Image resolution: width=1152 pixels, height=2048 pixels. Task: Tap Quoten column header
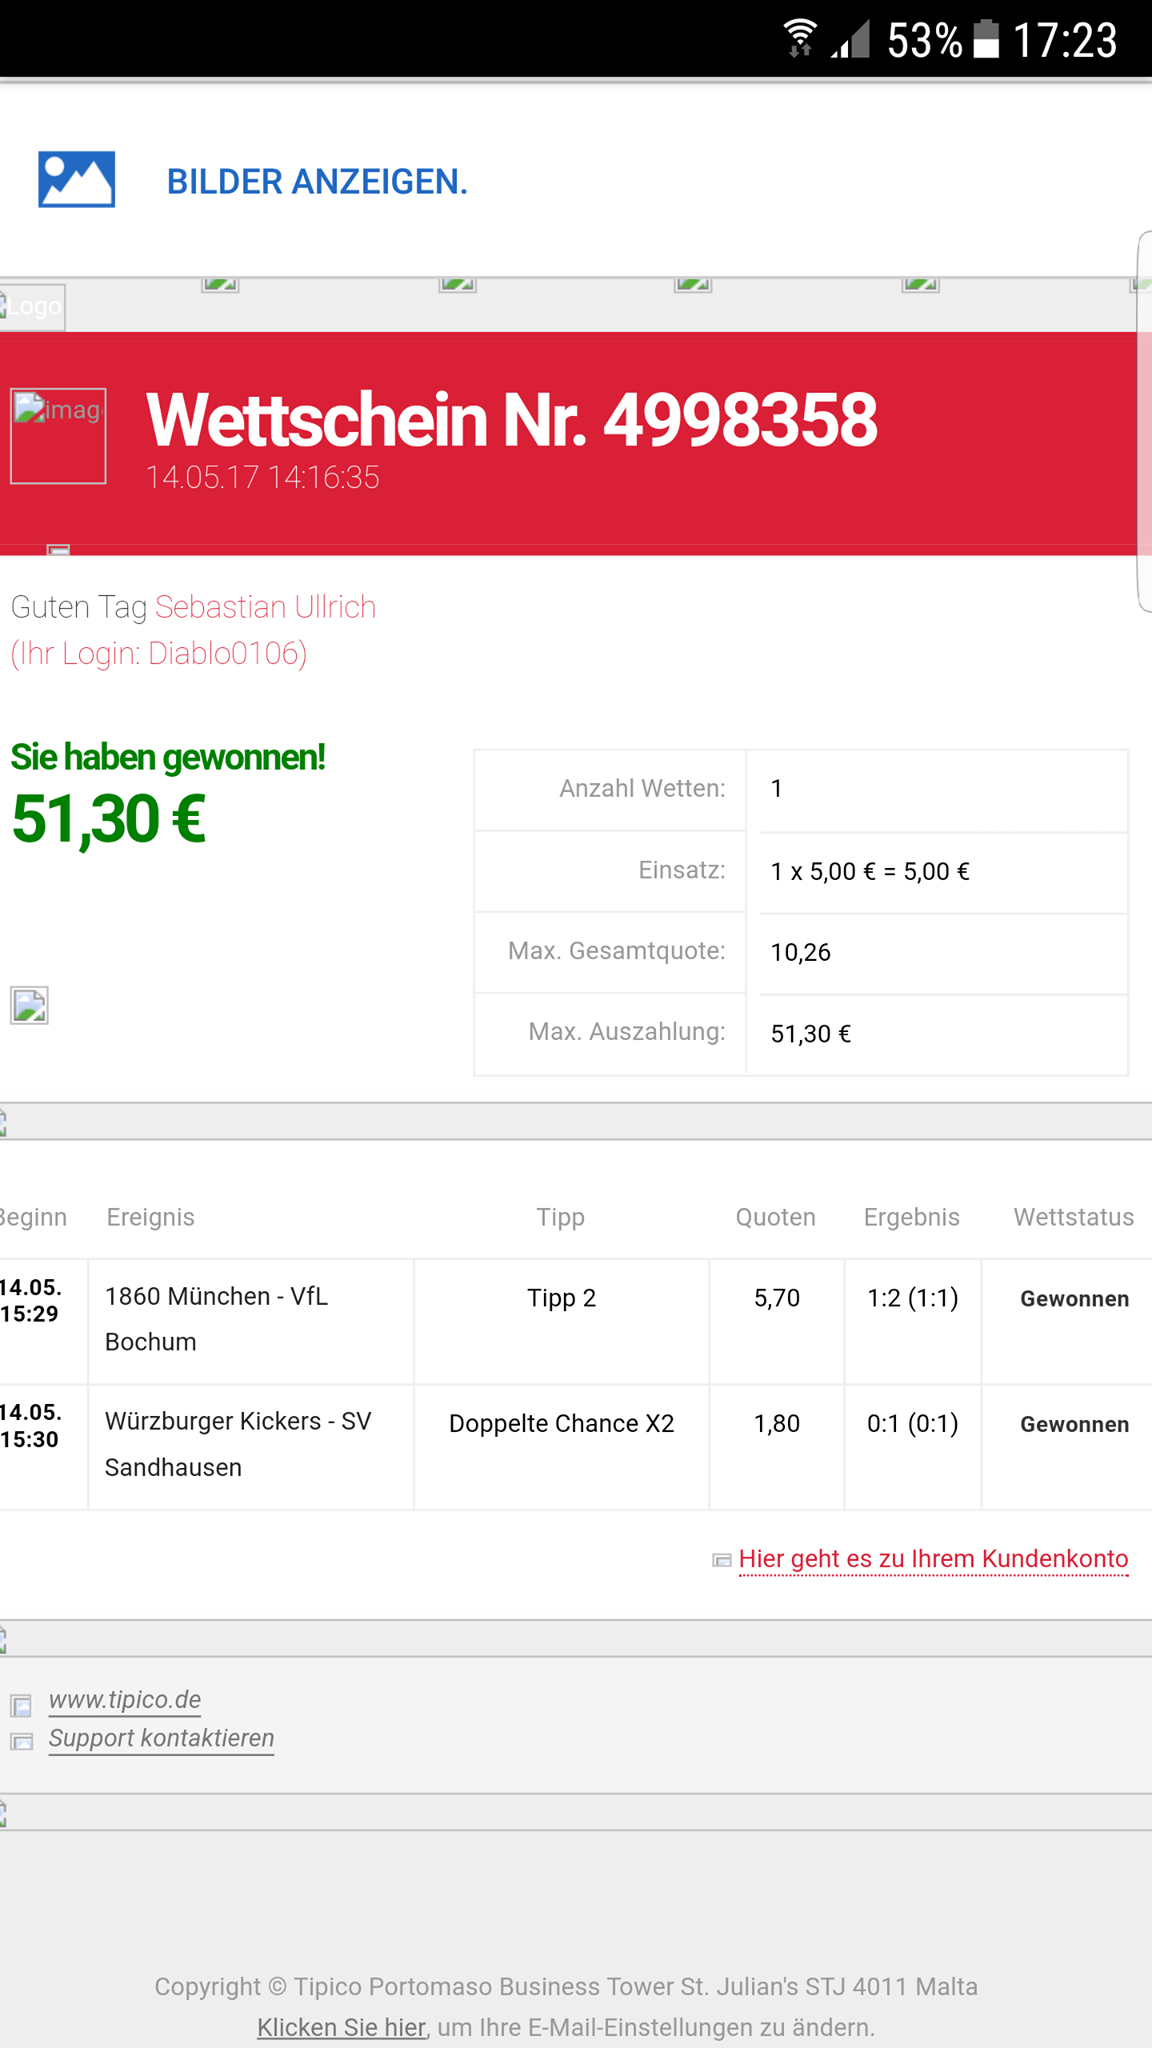775,1217
